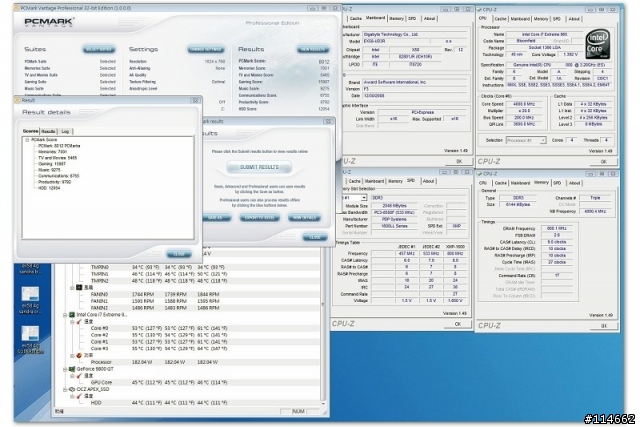This screenshot has width=640, height=427.
Task: Click CPU-Z title icon of the CPU tab window
Action: (x=480, y=9)
